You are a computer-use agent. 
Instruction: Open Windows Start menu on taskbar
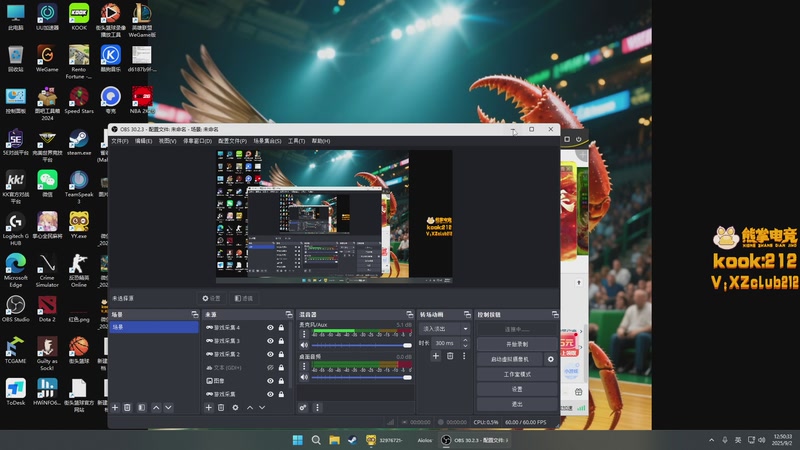(x=297, y=440)
